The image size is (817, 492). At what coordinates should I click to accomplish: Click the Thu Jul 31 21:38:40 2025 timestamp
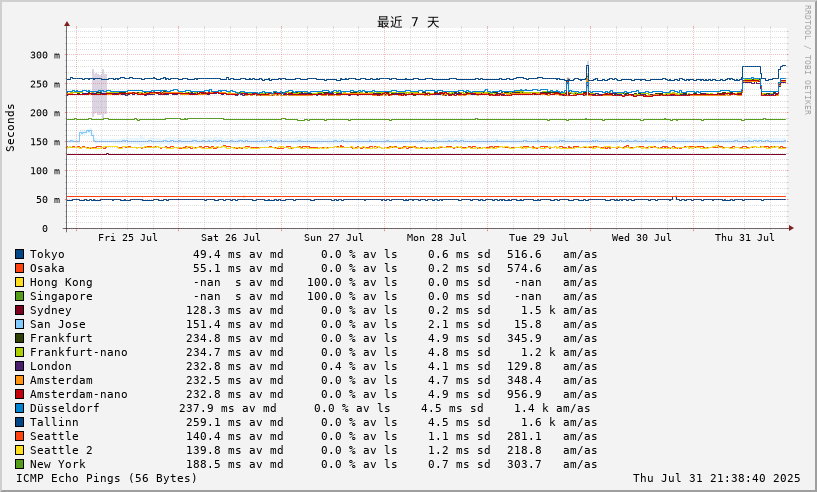tap(716, 478)
